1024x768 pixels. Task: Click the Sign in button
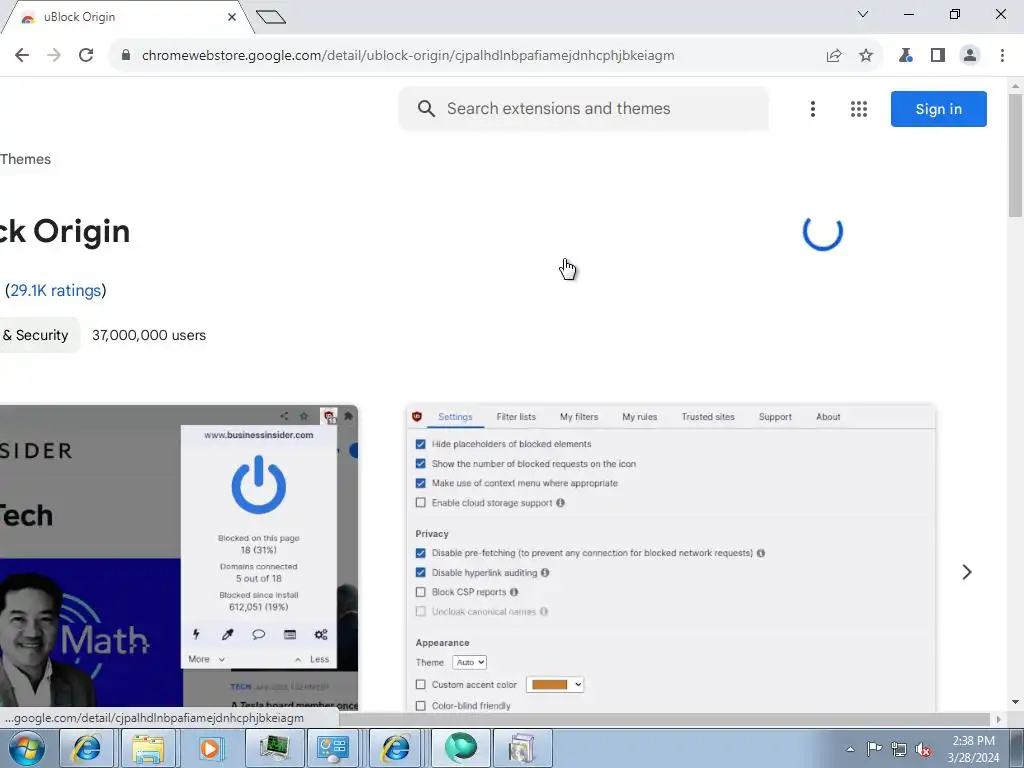click(938, 109)
